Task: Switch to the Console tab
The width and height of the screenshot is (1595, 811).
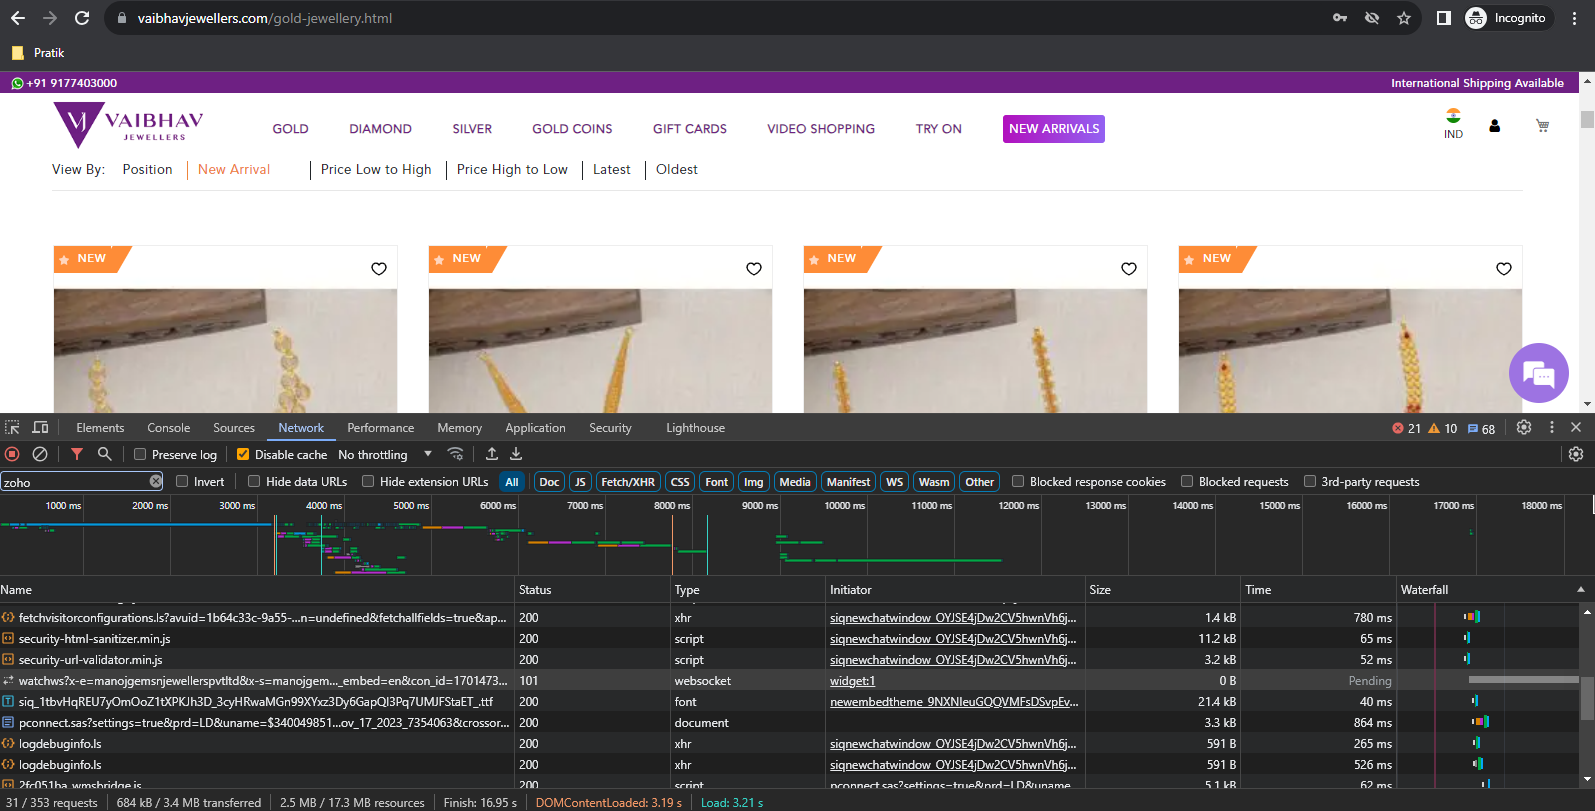Action: point(168,428)
